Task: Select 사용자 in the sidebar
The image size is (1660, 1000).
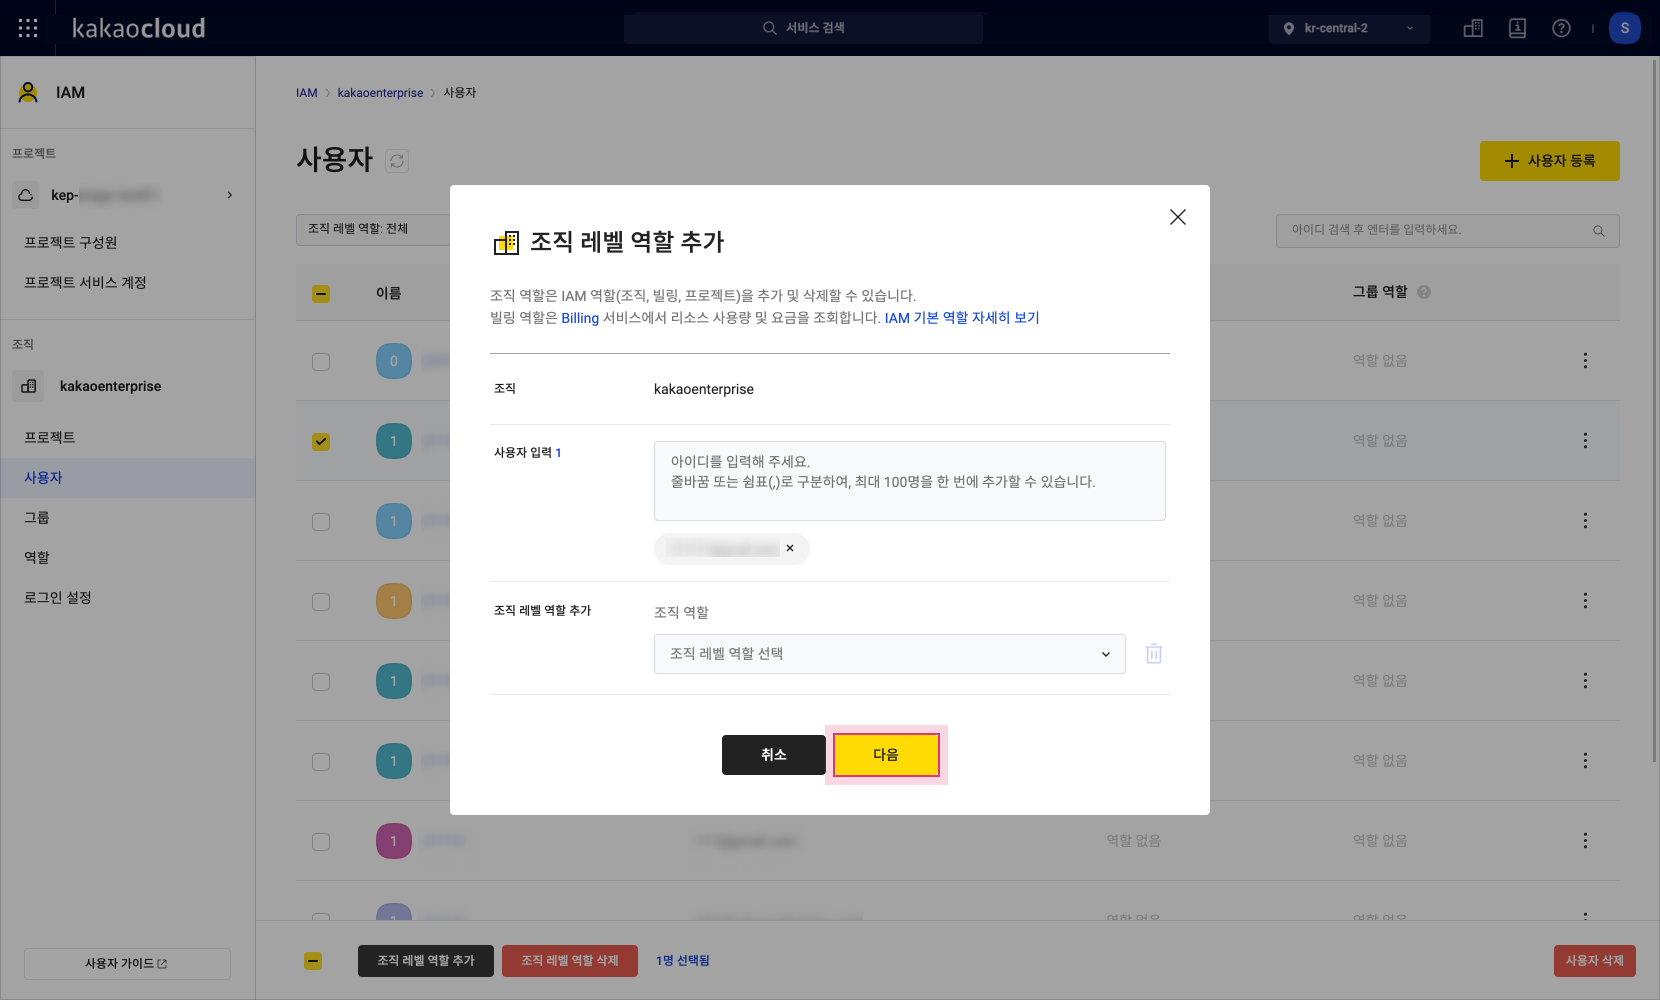Action: pos(43,477)
